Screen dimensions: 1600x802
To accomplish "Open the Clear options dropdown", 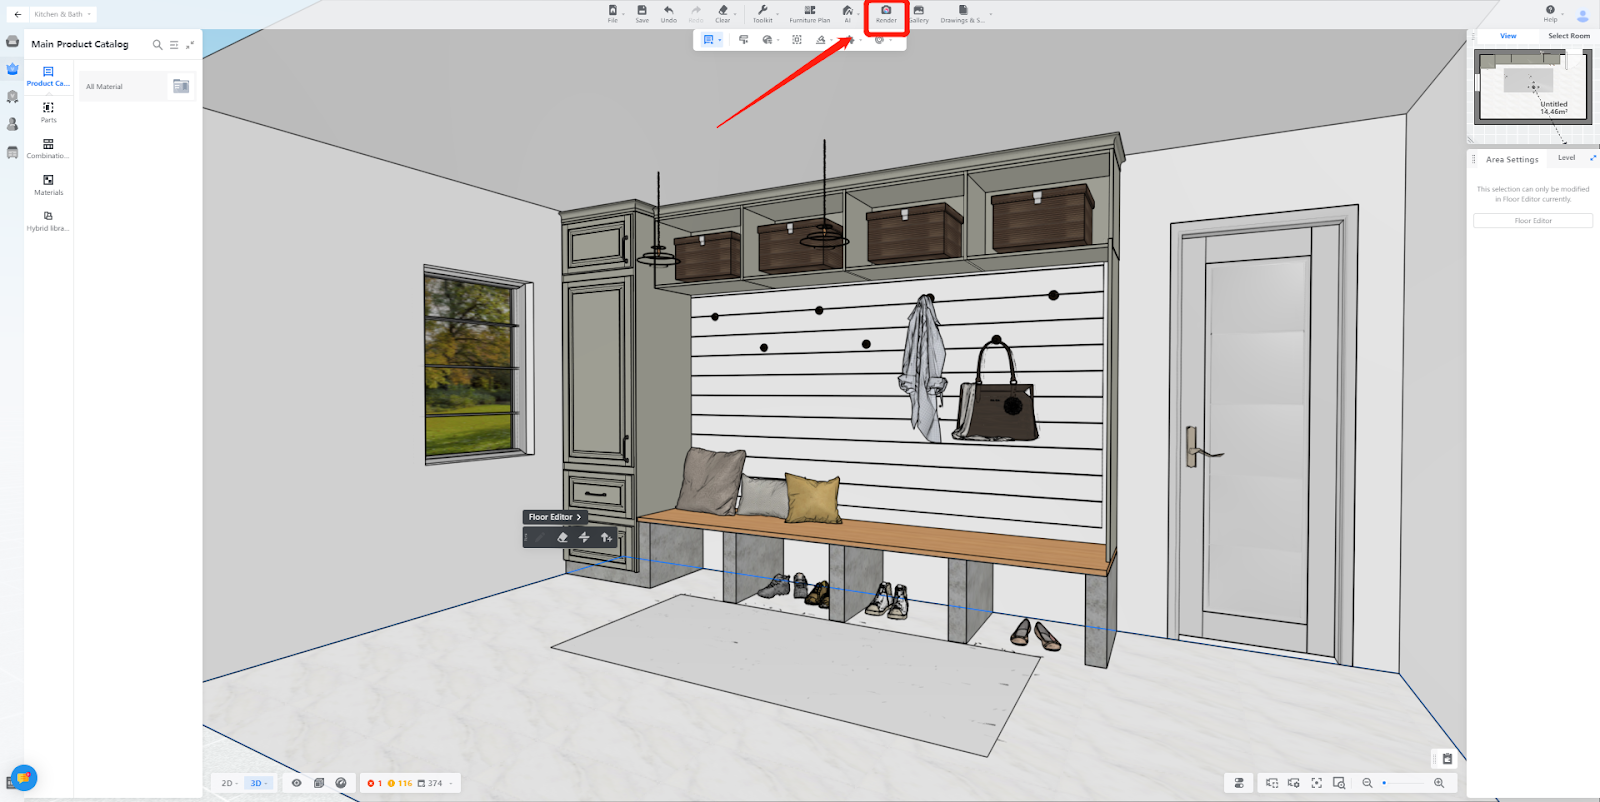I will (735, 14).
